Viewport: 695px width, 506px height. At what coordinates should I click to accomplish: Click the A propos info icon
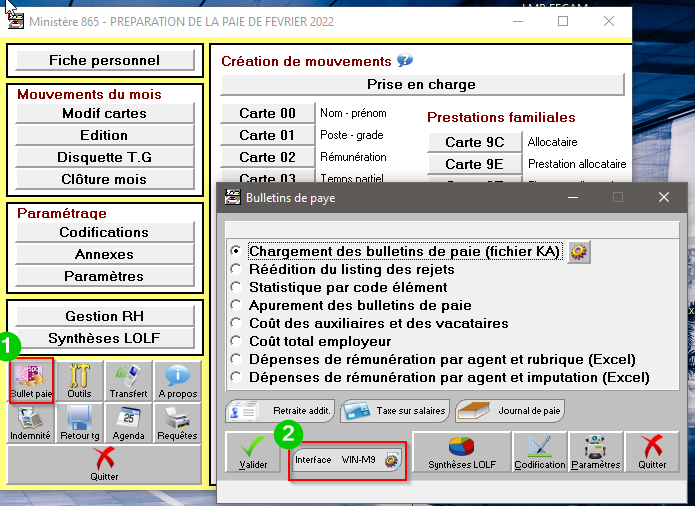click(177, 381)
